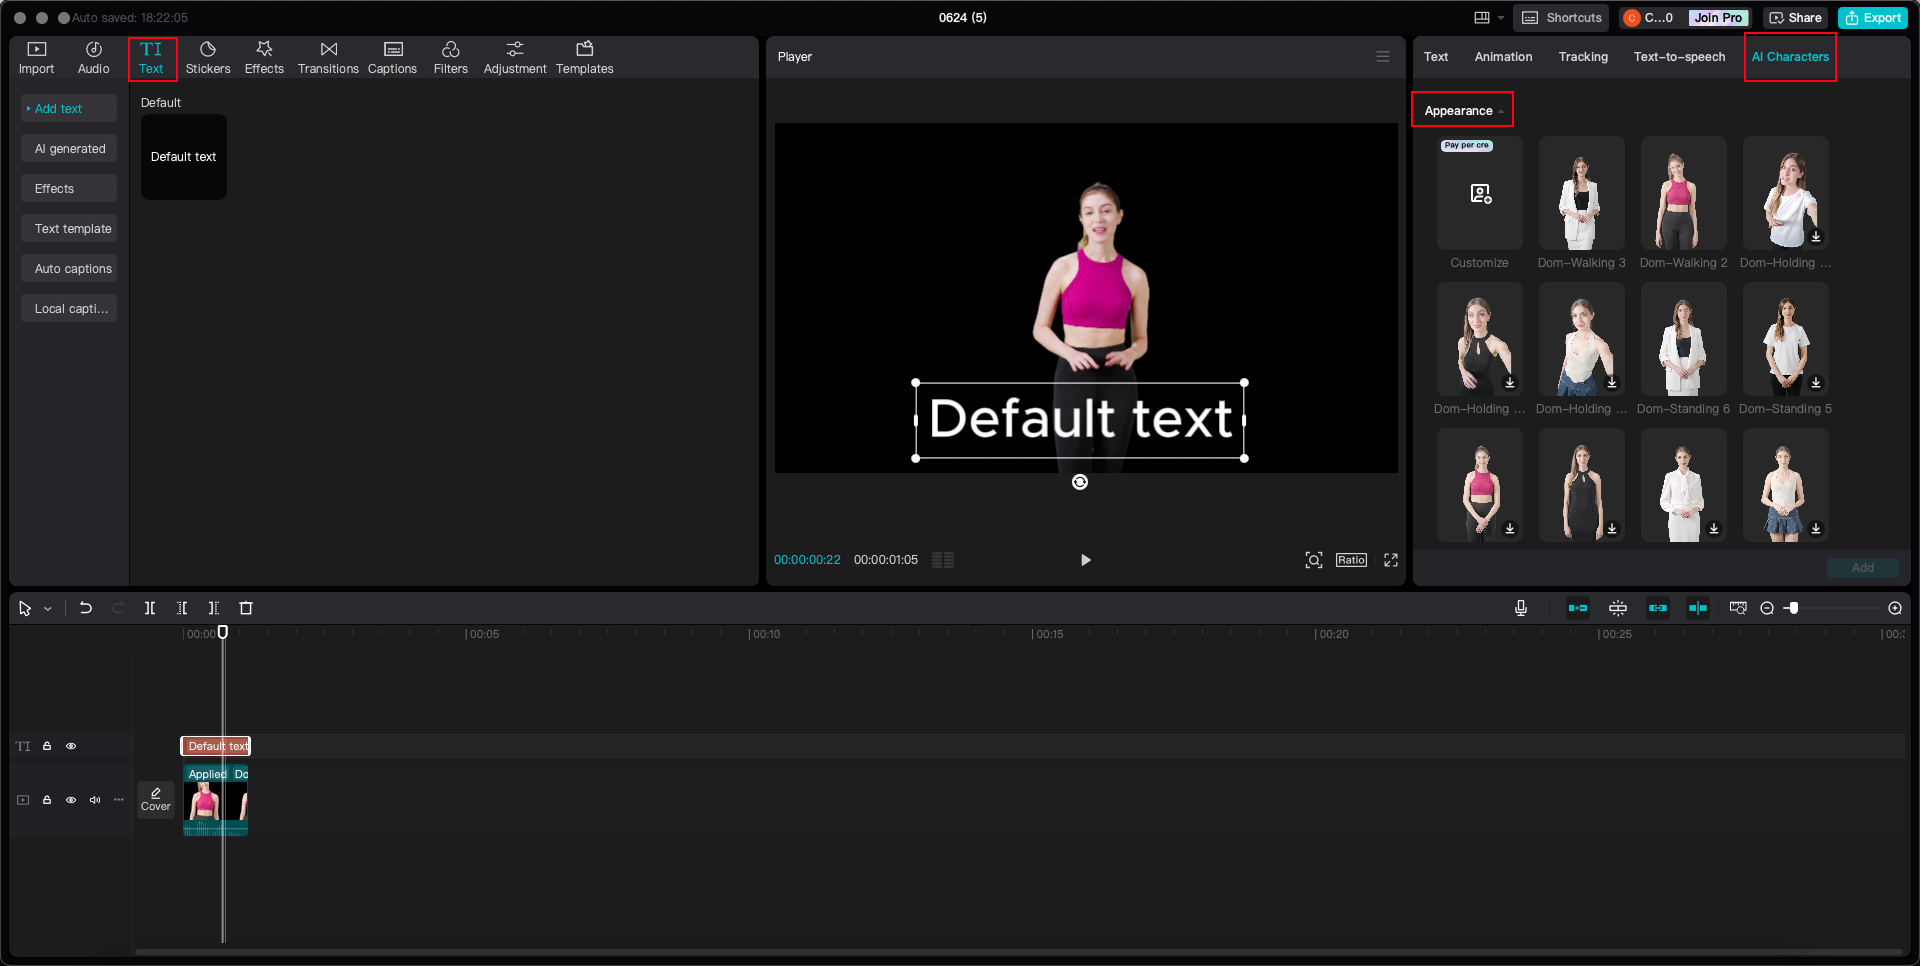This screenshot has height=966, width=1920.
Task: Enter fullscreen preview in the Player
Action: coord(1391,560)
